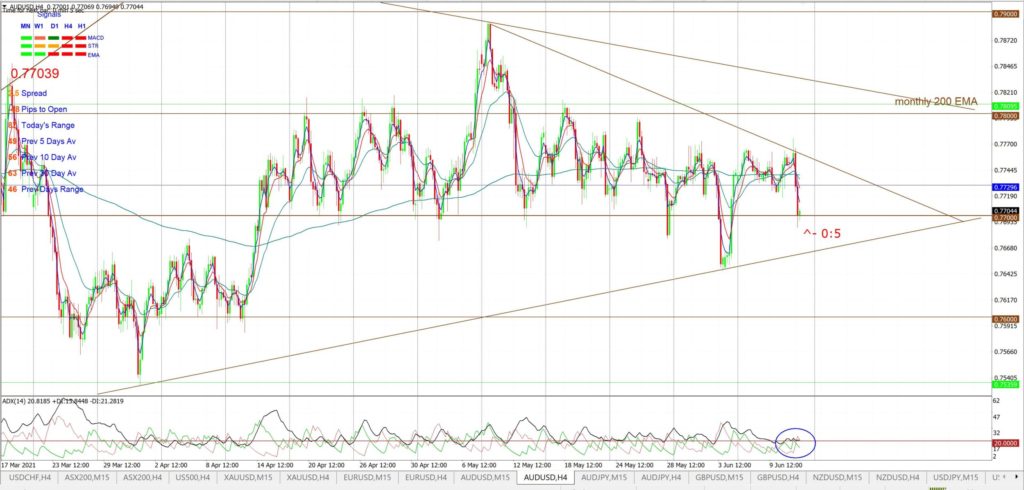
Task: Switch to the XAUUSD,H4 tab
Action: (x=306, y=478)
